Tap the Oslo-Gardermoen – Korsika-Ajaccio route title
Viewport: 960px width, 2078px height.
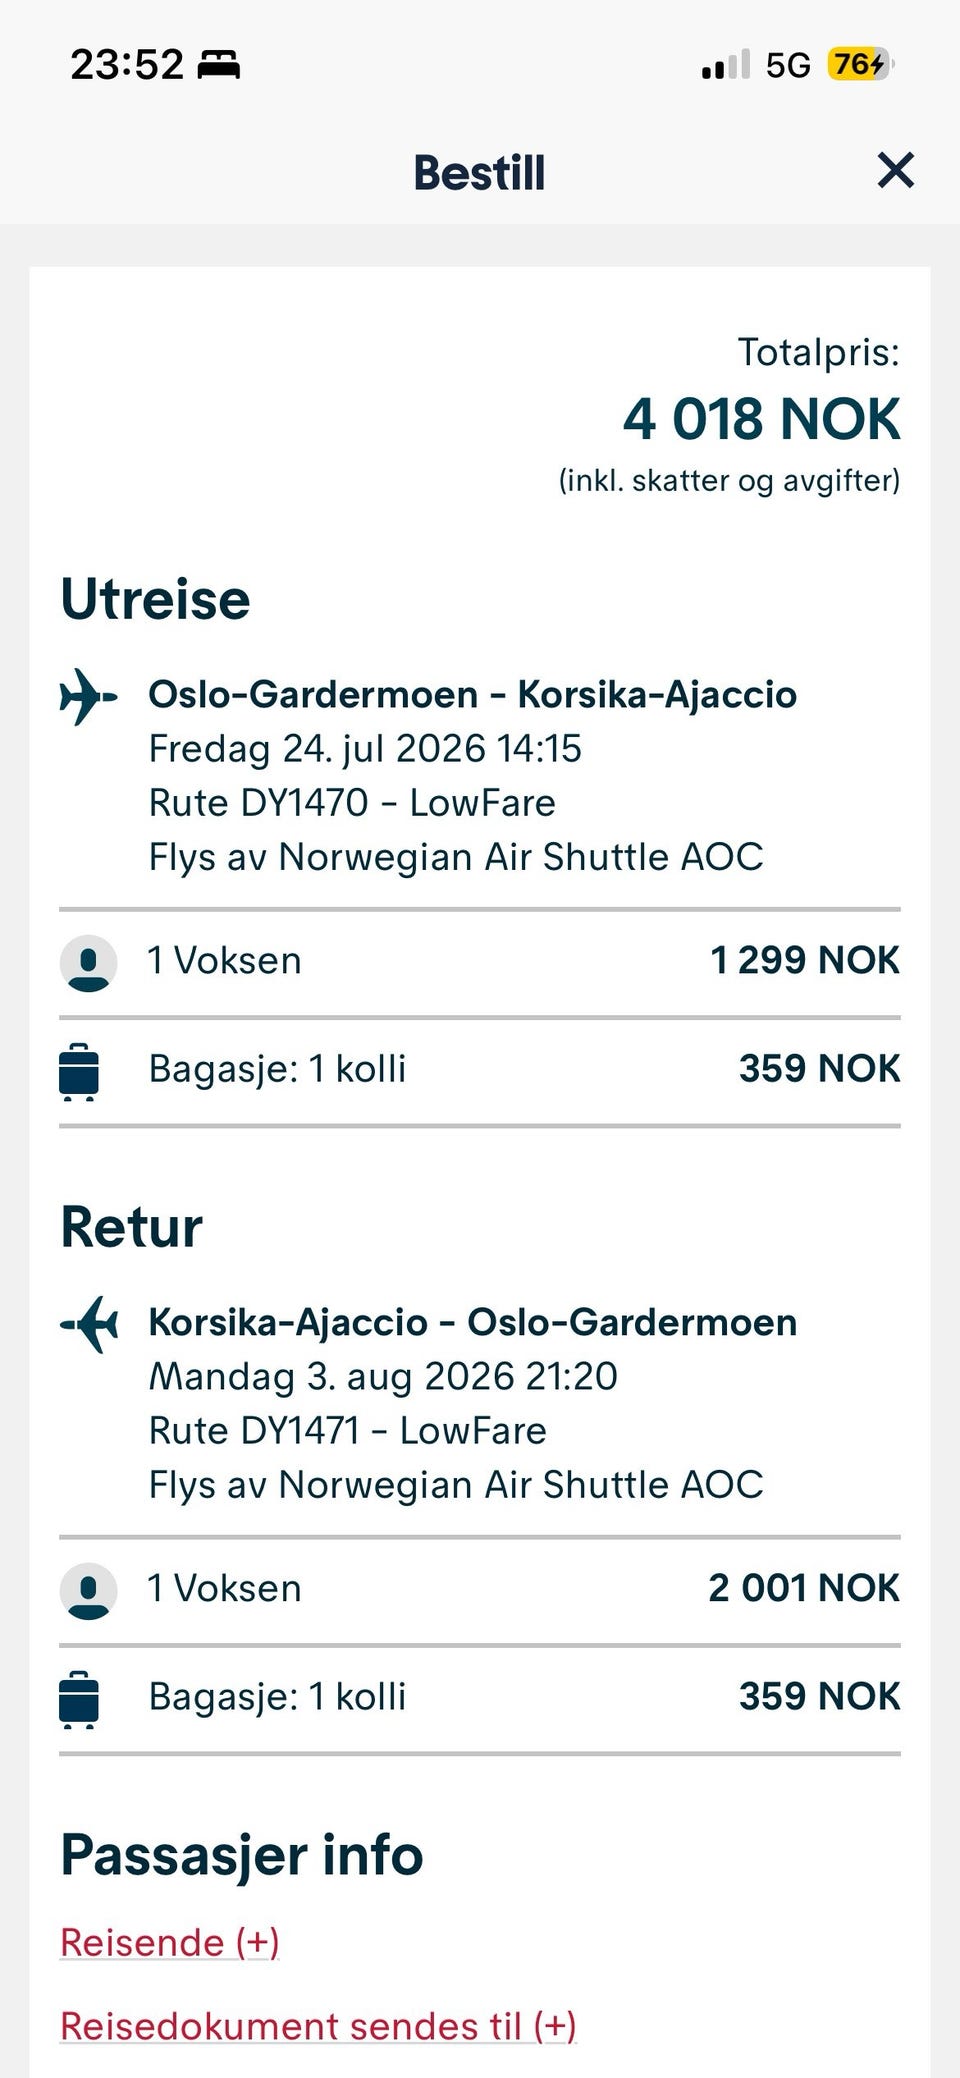point(472,694)
